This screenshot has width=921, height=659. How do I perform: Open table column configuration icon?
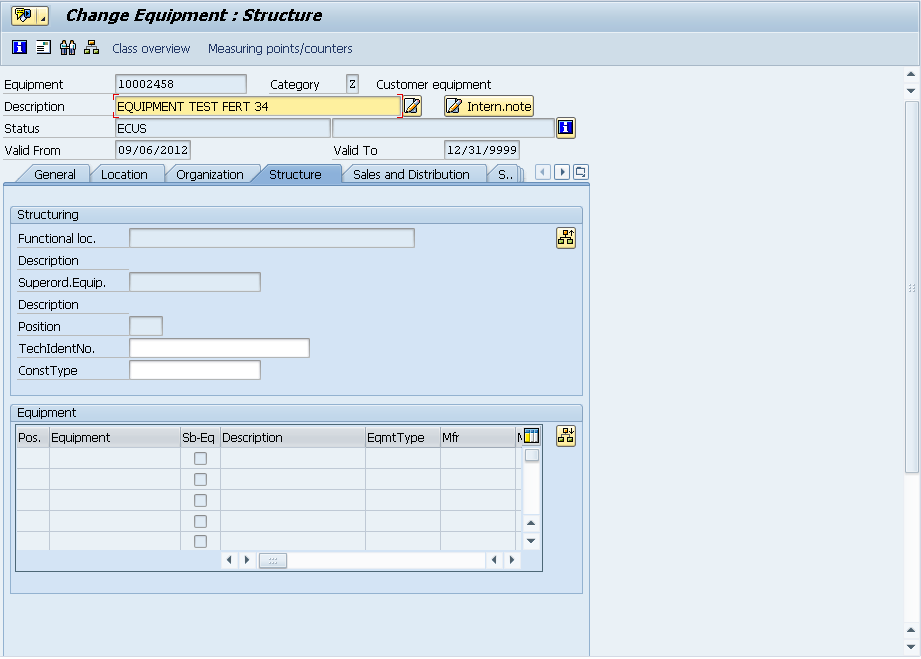point(531,436)
